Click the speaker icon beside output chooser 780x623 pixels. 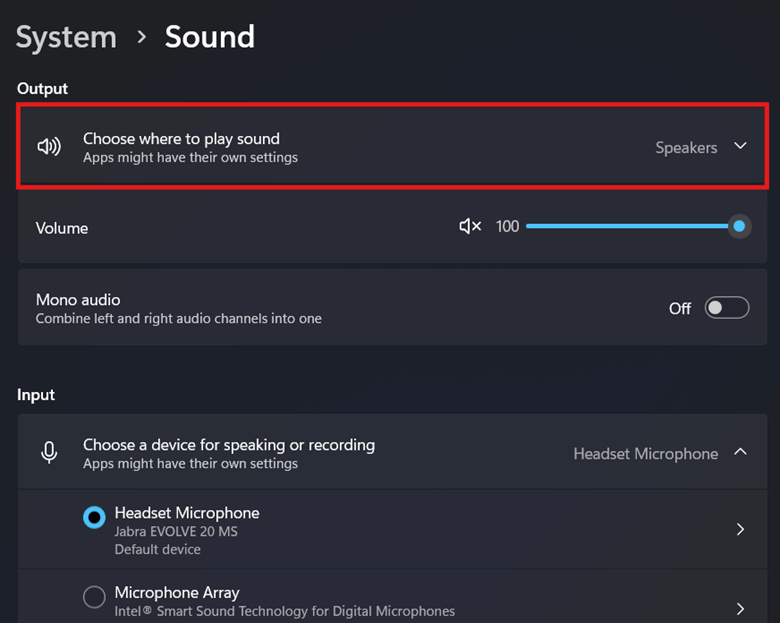point(49,147)
